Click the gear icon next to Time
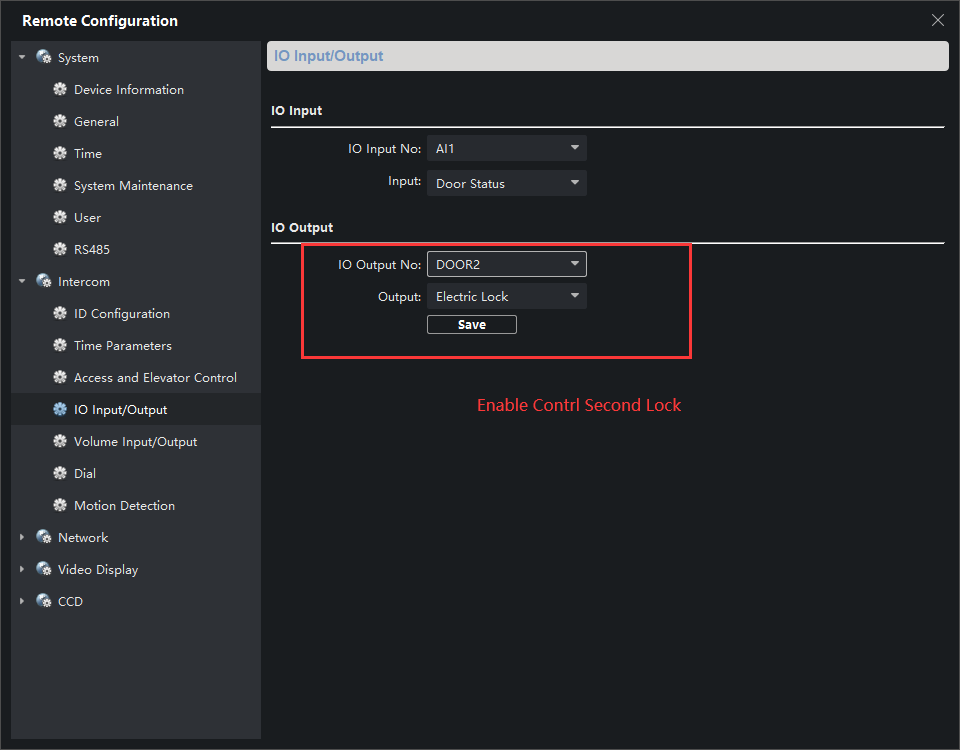Image resolution: width=960 pixels, height=750 pixels. pyautogui.click(x=60, y=153)
